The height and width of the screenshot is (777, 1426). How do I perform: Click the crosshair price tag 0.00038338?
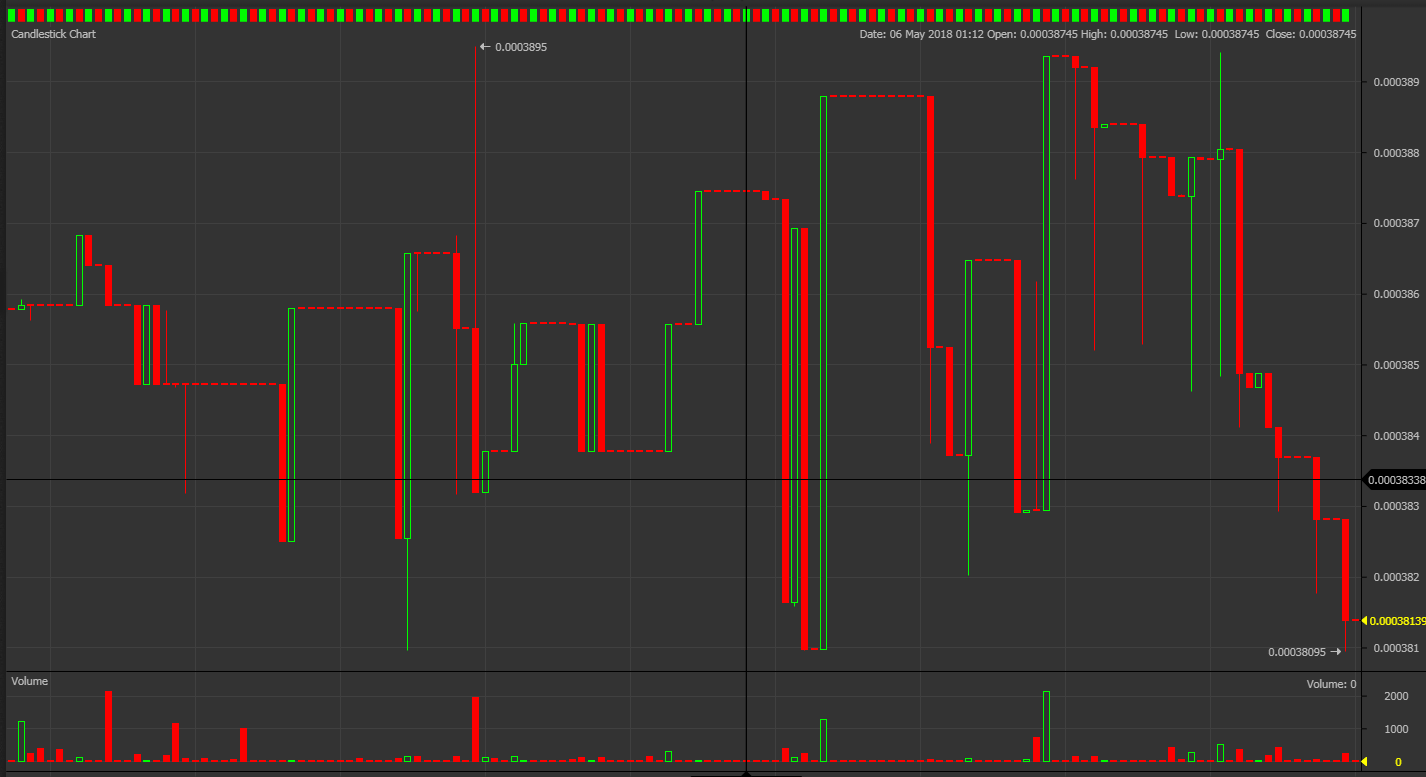(1396, 480)
